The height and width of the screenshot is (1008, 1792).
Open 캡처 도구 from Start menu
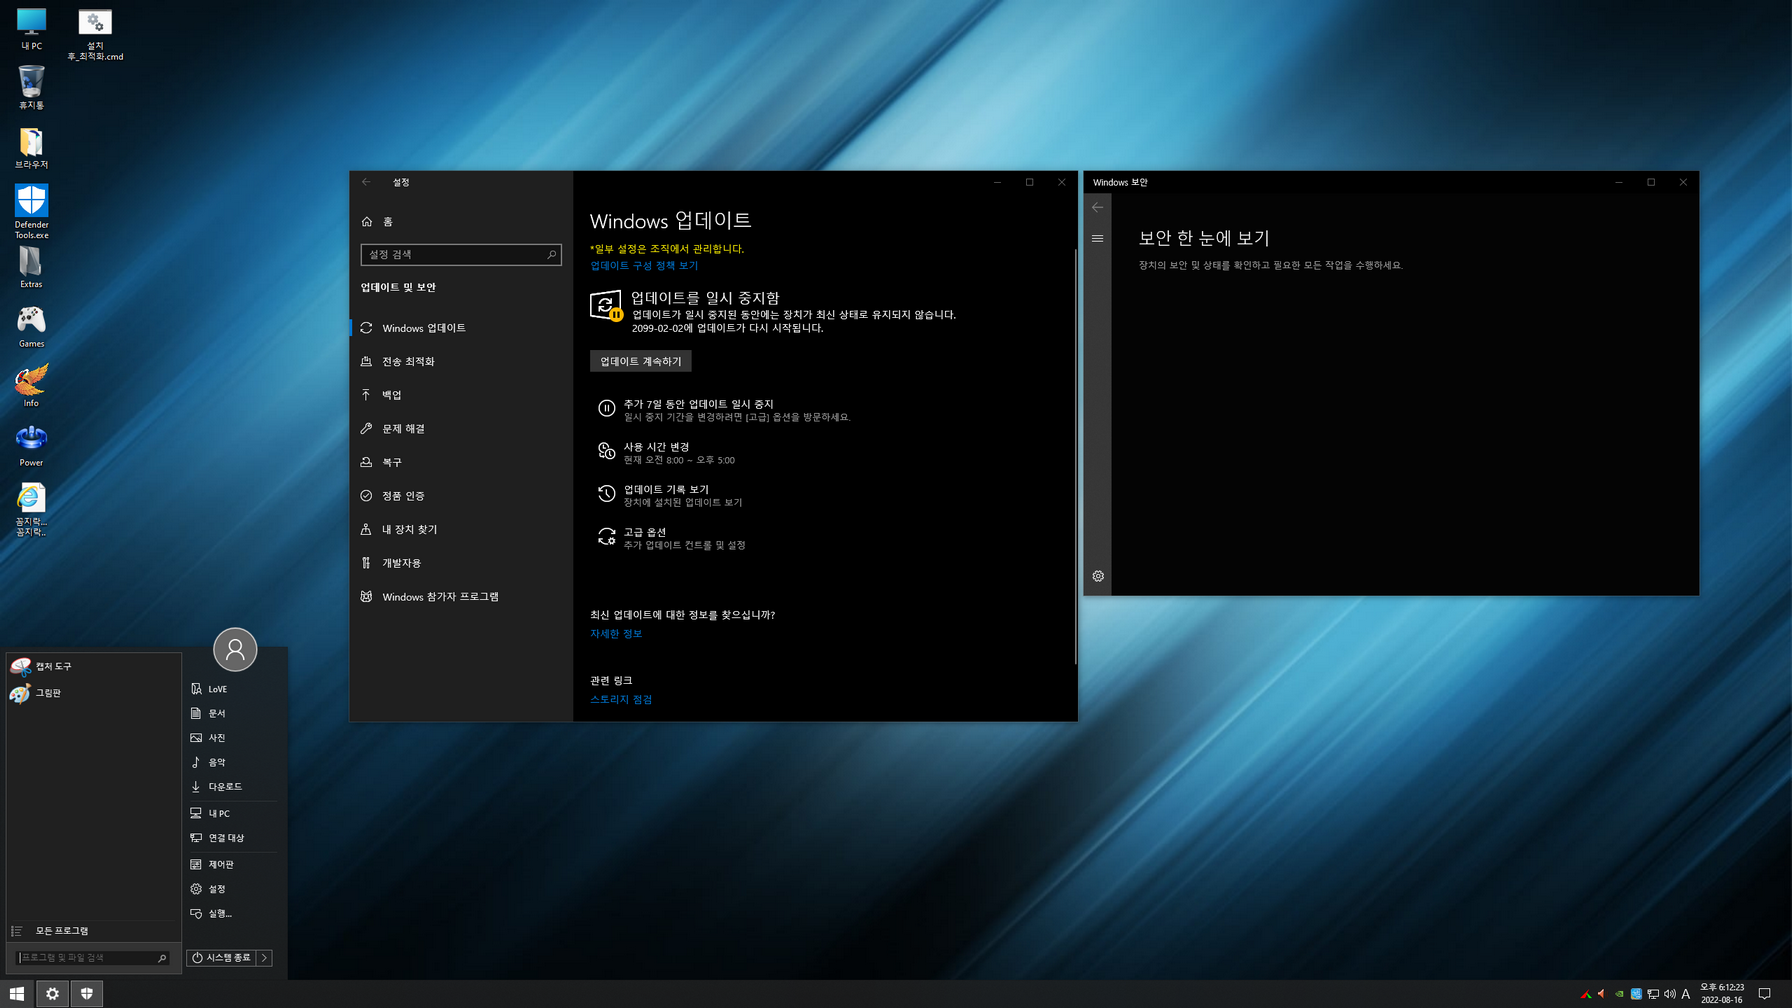pos(93,666)
